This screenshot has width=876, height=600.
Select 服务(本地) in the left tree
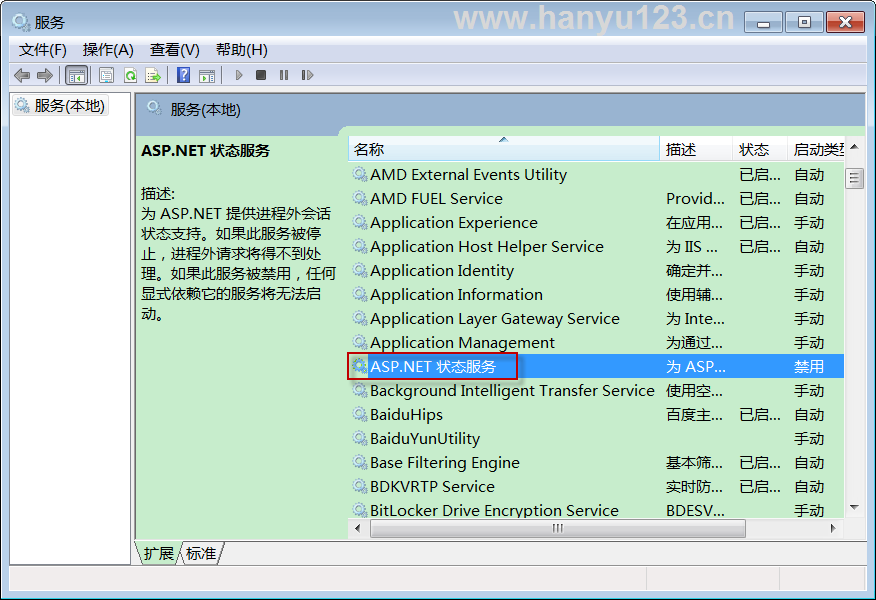[61, 106]
